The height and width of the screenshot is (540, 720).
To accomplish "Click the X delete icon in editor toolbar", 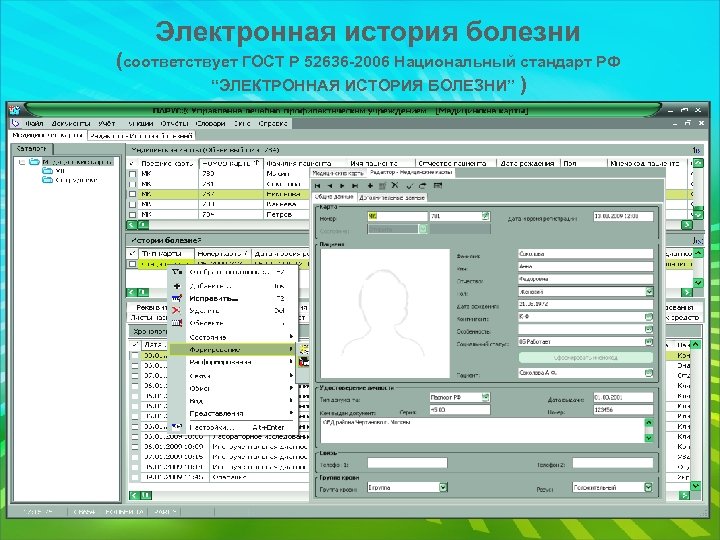I will click(394, 186).
